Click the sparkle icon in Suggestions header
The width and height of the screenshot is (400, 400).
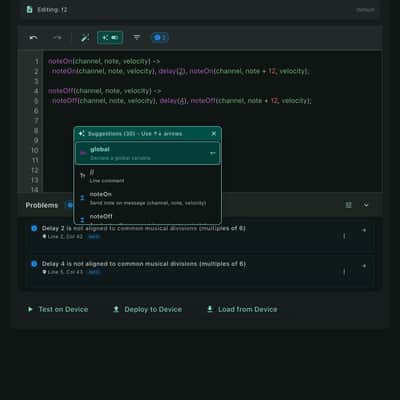(81, 134)
